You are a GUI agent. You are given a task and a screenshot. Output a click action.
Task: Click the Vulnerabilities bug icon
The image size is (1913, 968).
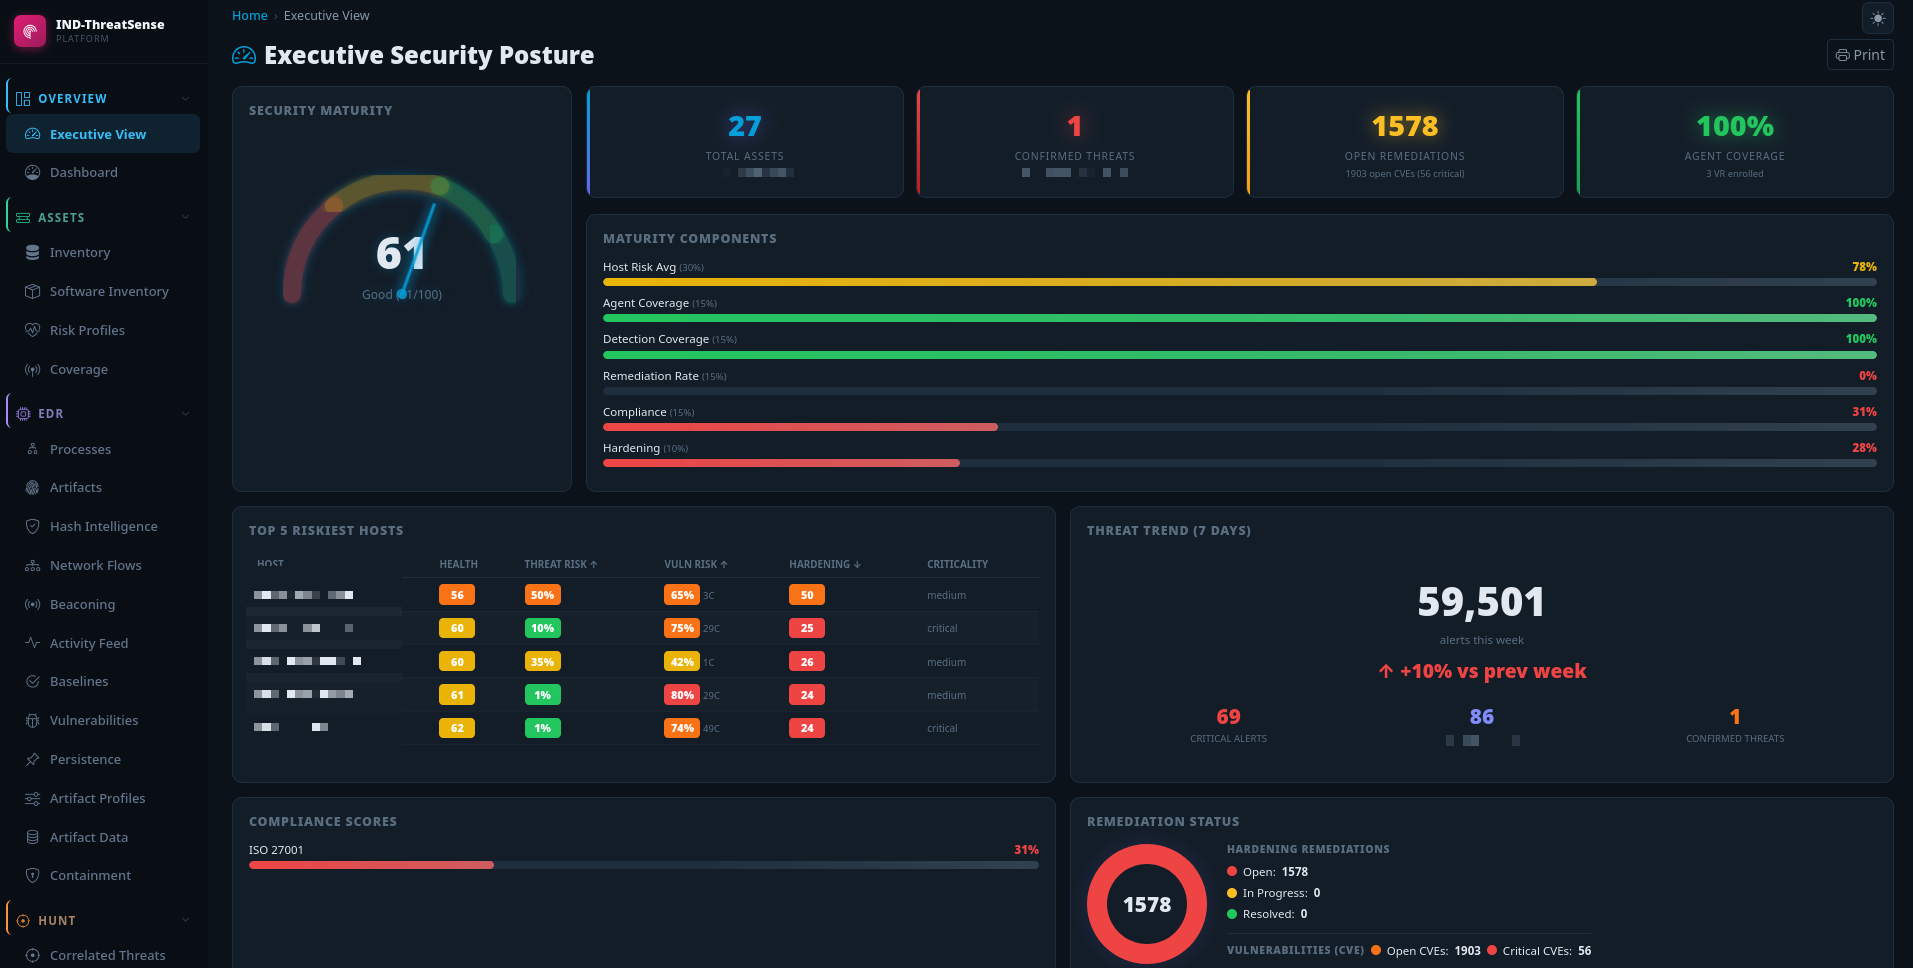pyautogui.click(x=32, y=720)
